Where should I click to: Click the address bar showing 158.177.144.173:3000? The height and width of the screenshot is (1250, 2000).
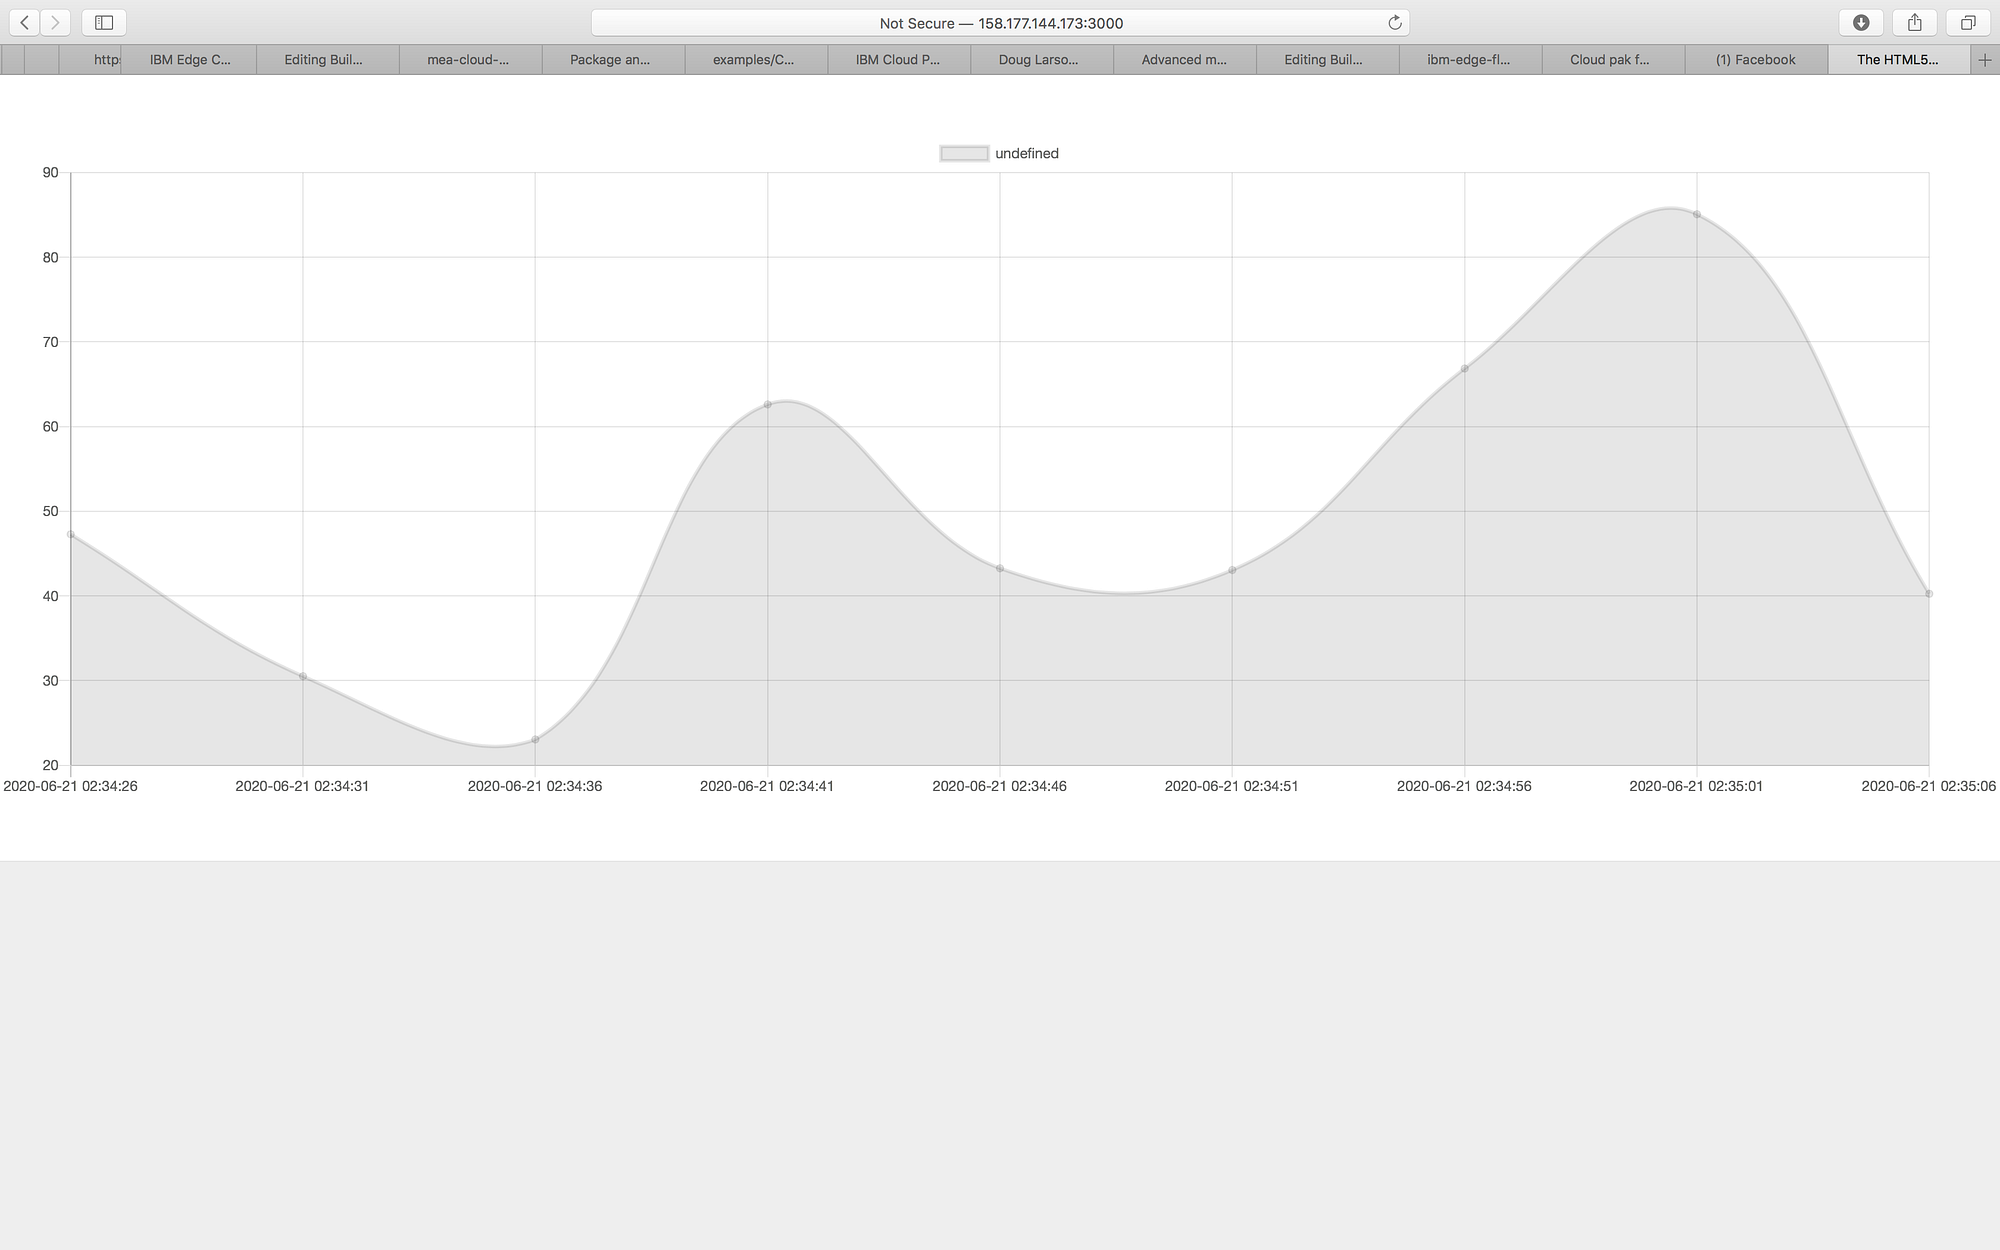pyautogui.click(x=1000, y=22)
